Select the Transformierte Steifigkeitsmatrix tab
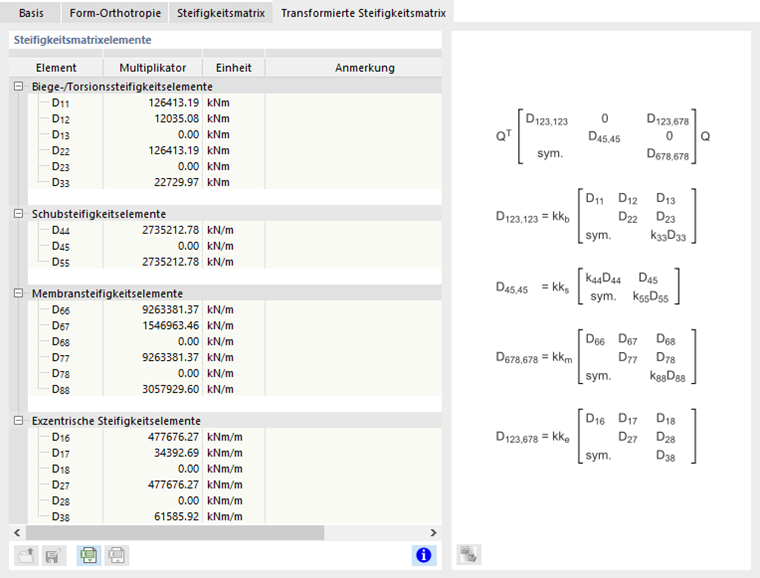Image resolution: width=760 pixels, height=578 pixels. pos(364,12)
